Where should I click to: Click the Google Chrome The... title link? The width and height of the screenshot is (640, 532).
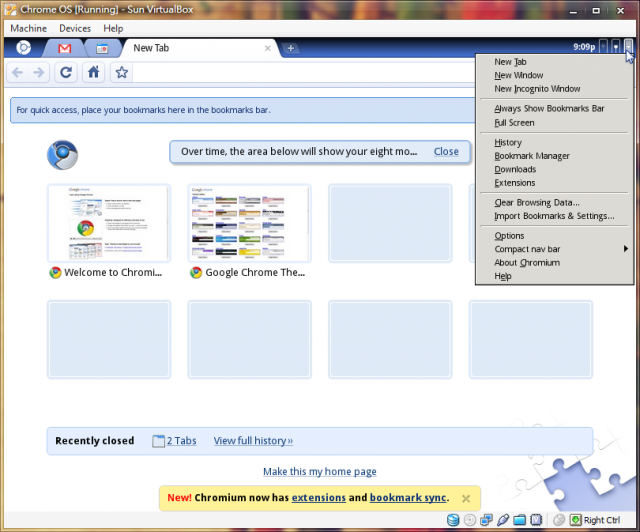pos(255,272)
